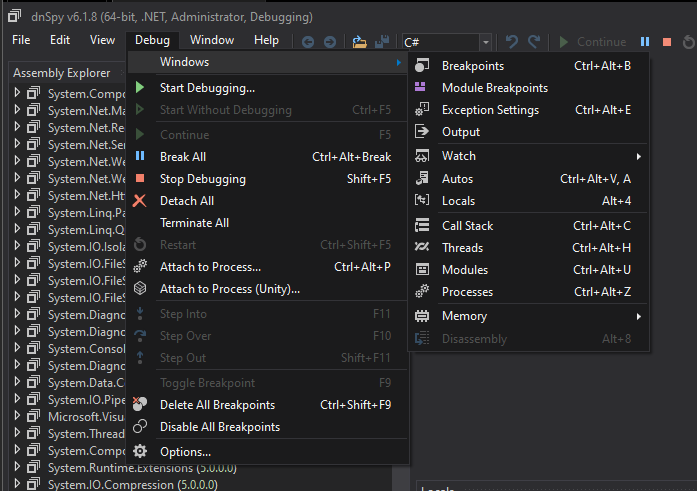697x491 pixels.
Task: Click the Assembly Explorer panel title
Action: point(61,73)
